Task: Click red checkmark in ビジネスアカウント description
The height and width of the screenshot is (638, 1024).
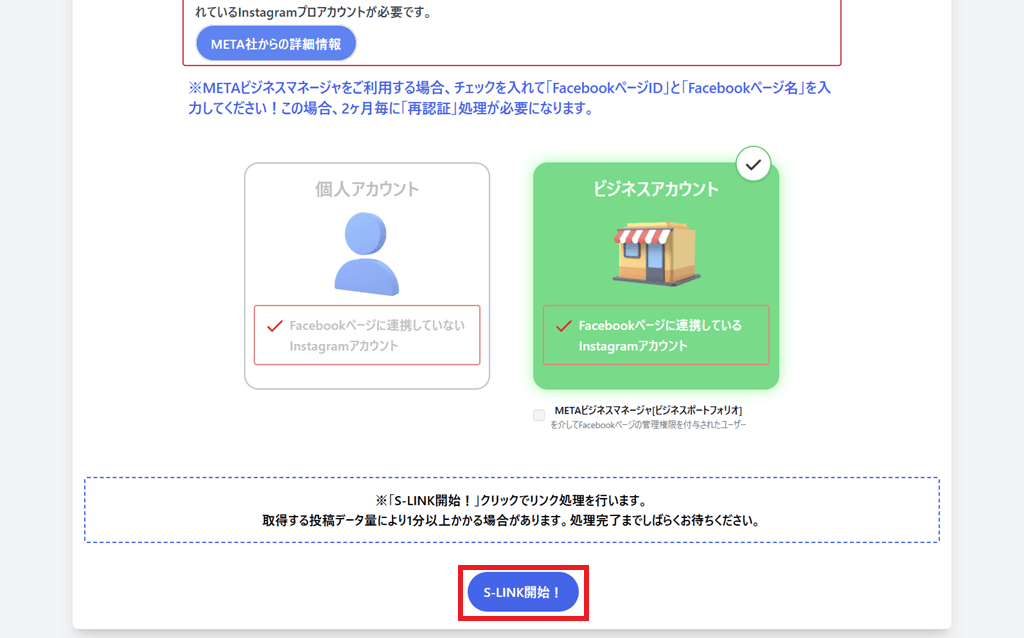Action: point(563,326)
